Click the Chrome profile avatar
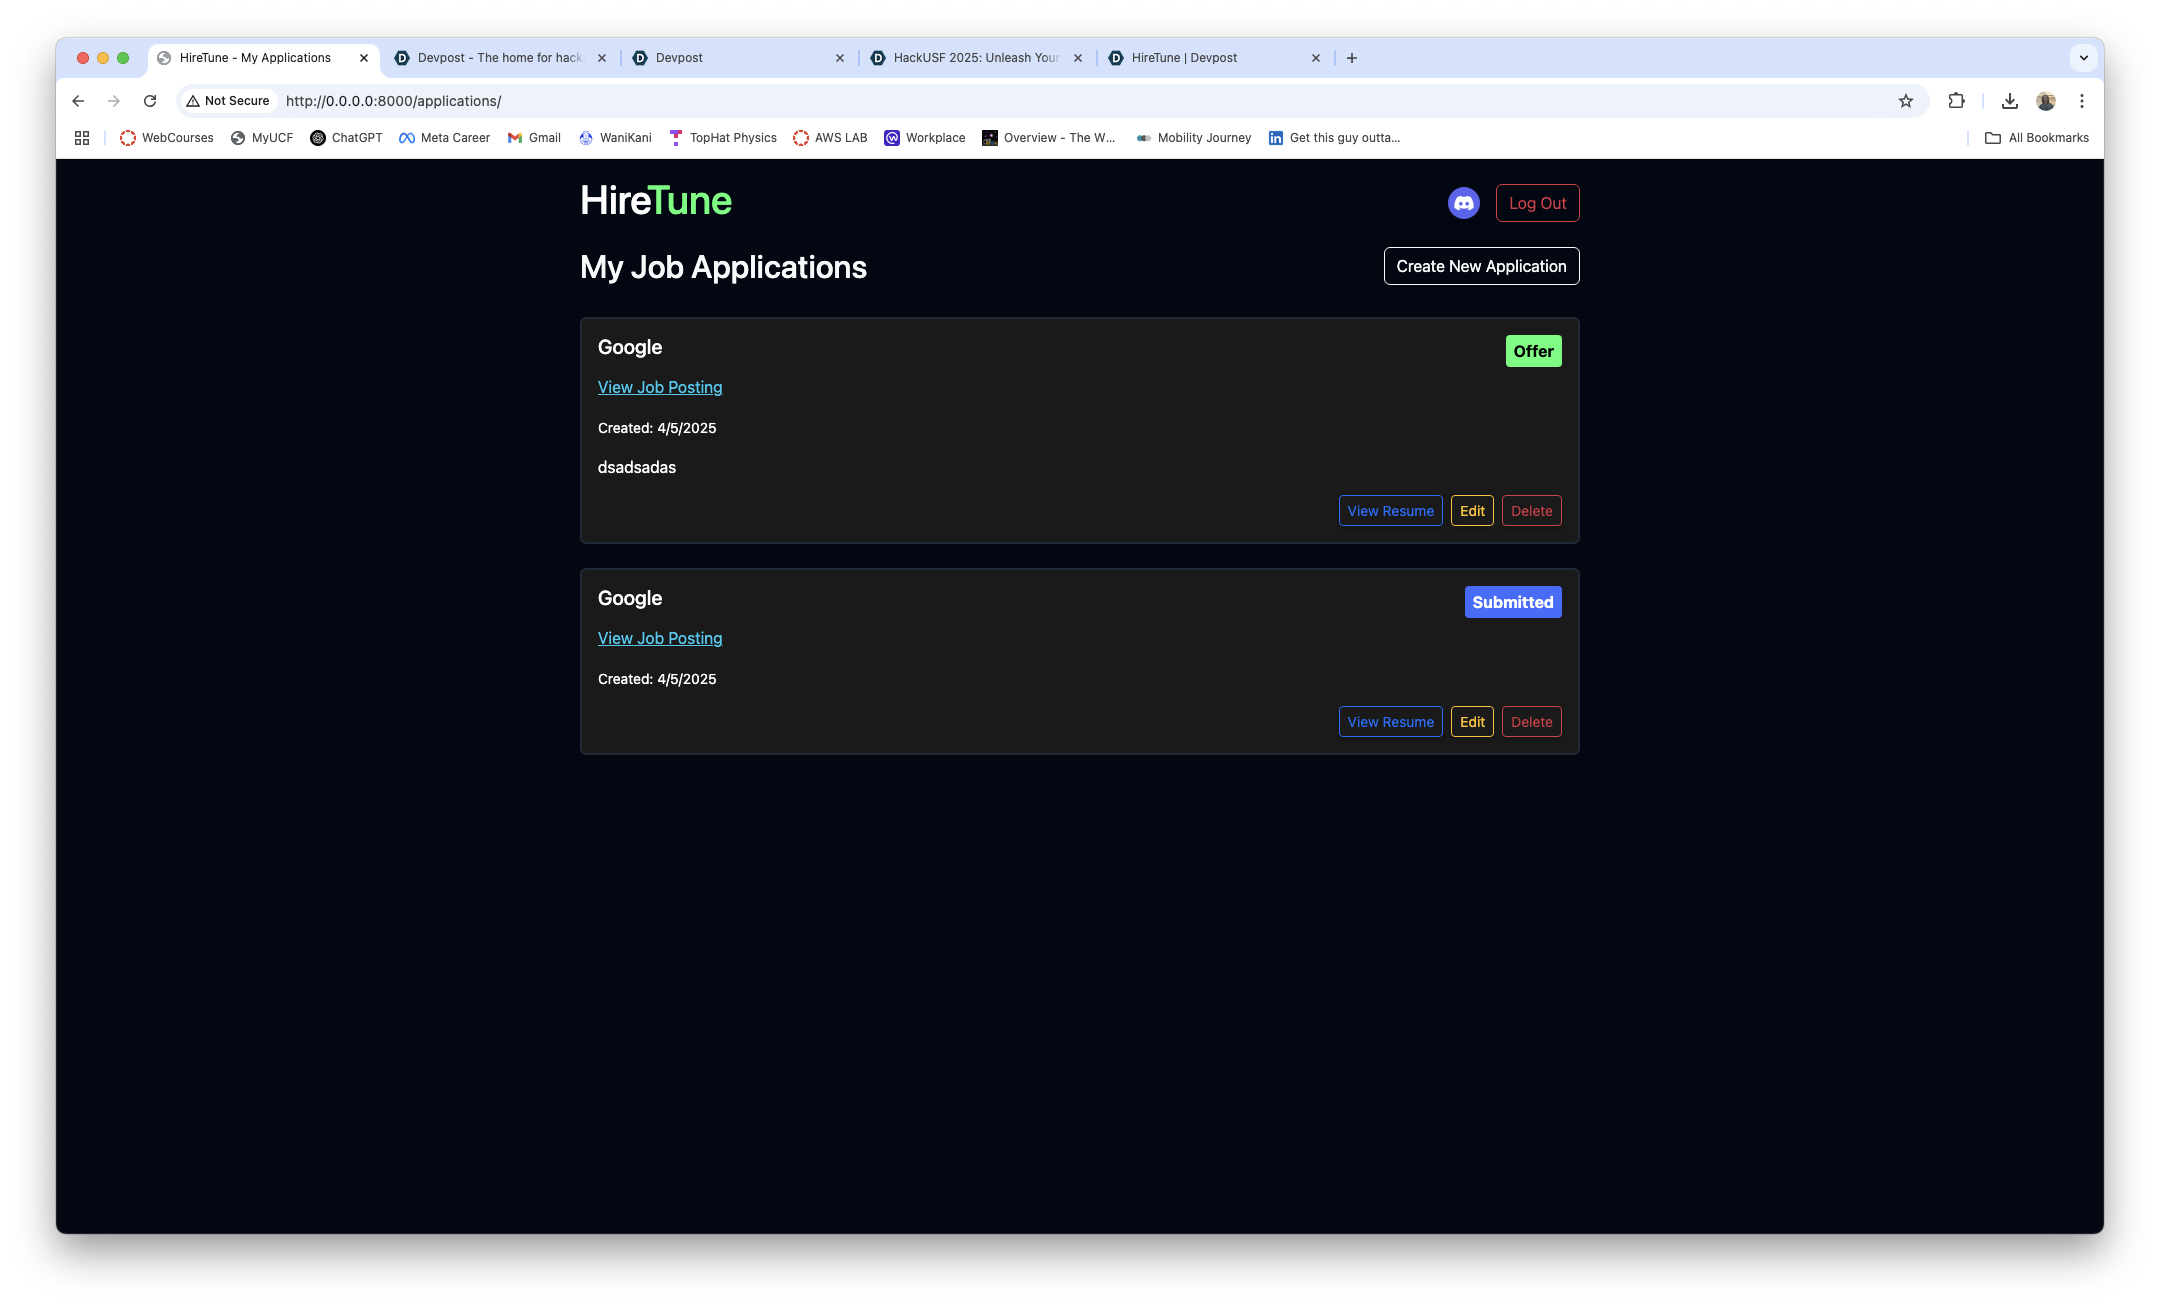This screenshot has height=1308, width=2160. click(x=2045, y=101)
